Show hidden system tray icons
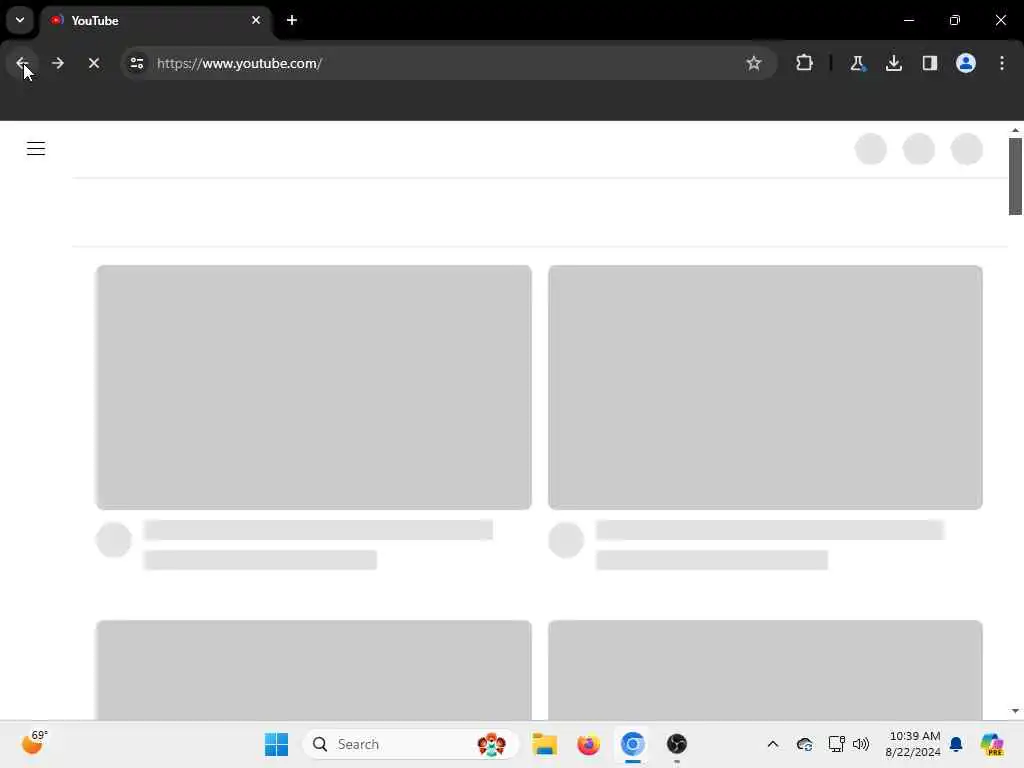The height and width of the screenshot is (768, 1024). pos(773,744)
